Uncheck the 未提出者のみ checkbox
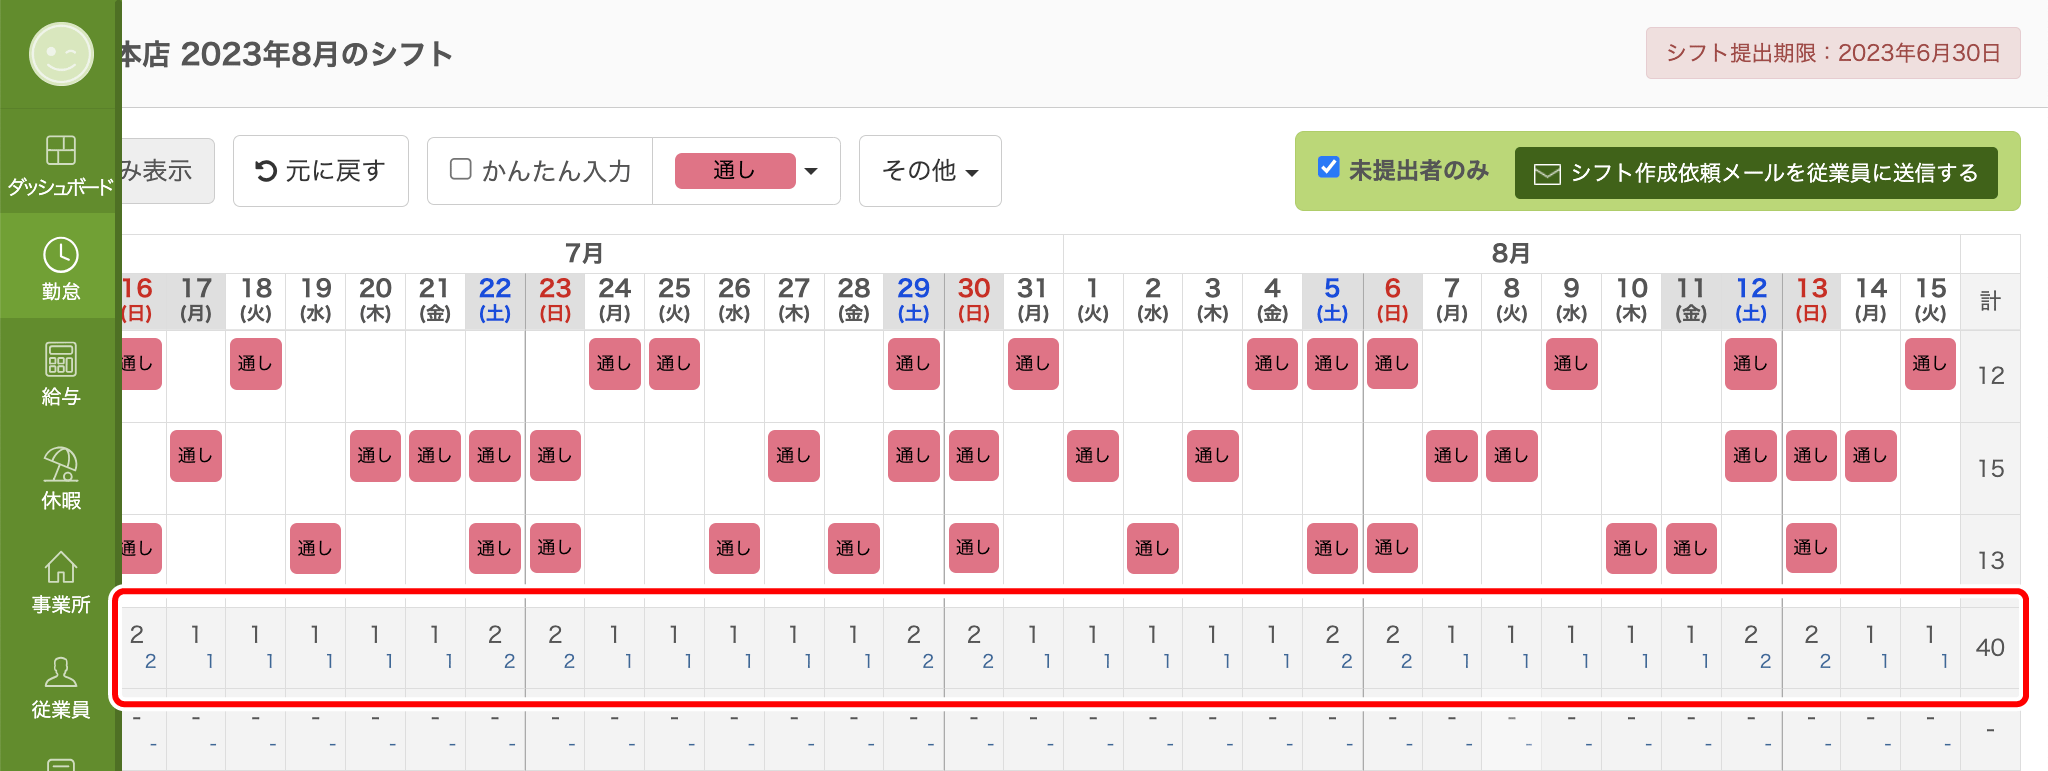This screenshot has width=2048, height=771. tap(1328, 167)
